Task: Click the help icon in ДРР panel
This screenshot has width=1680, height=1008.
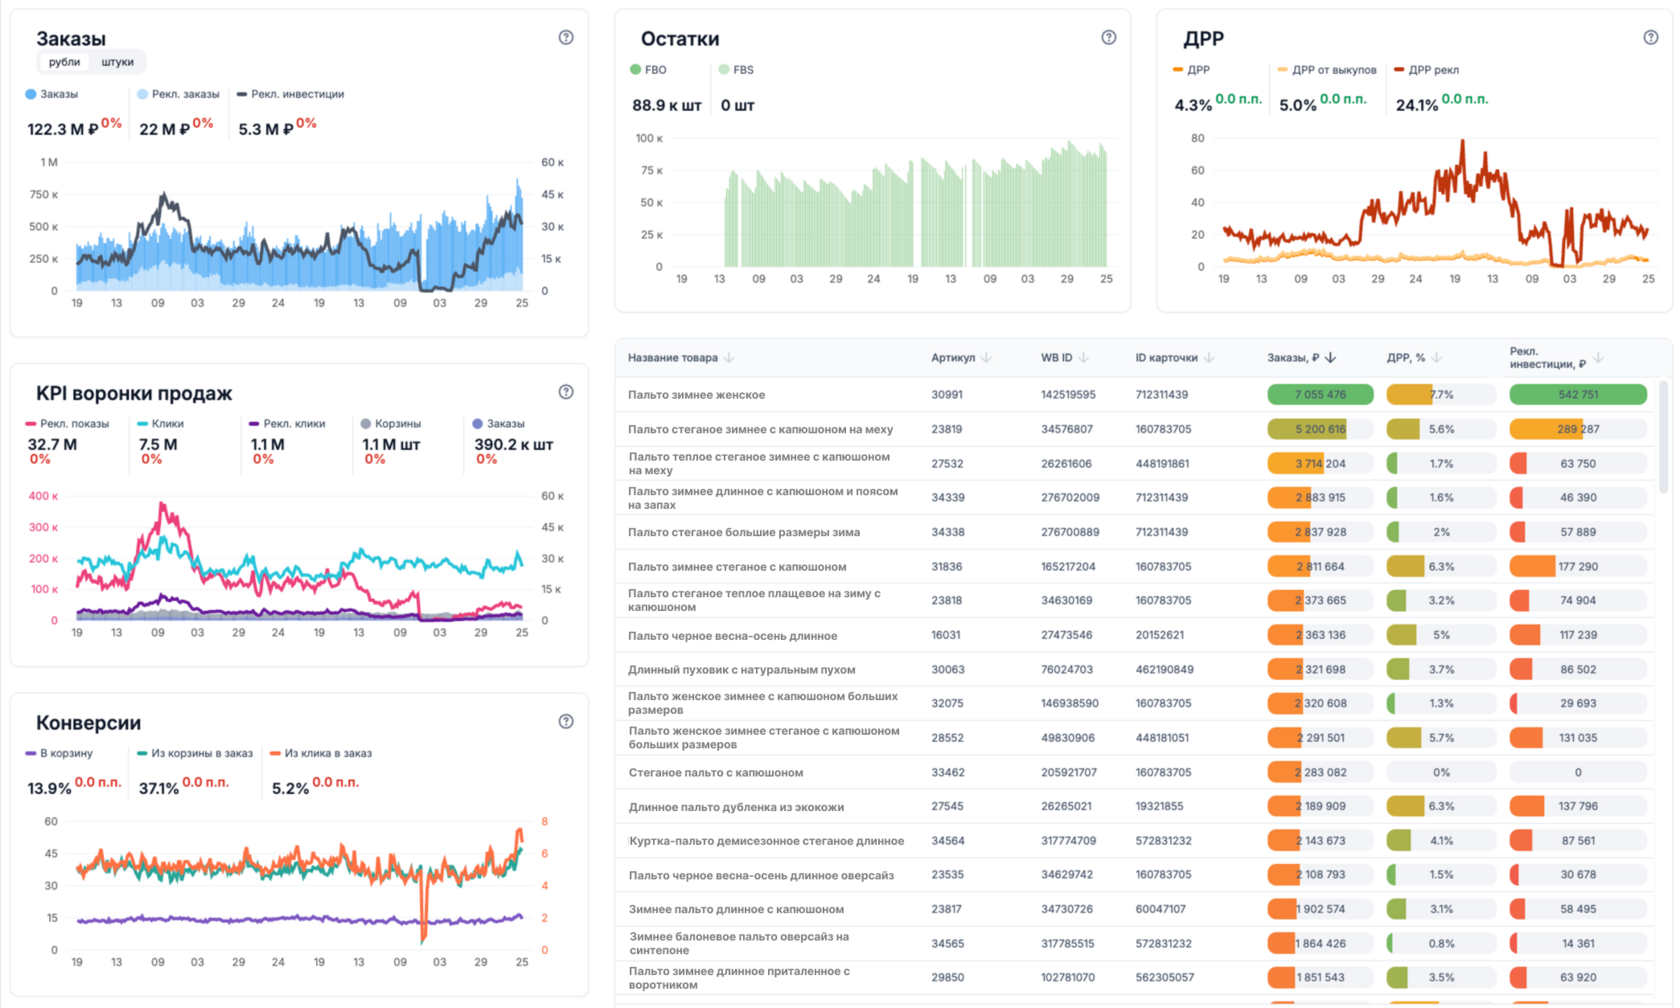Action: [1650, 37]
